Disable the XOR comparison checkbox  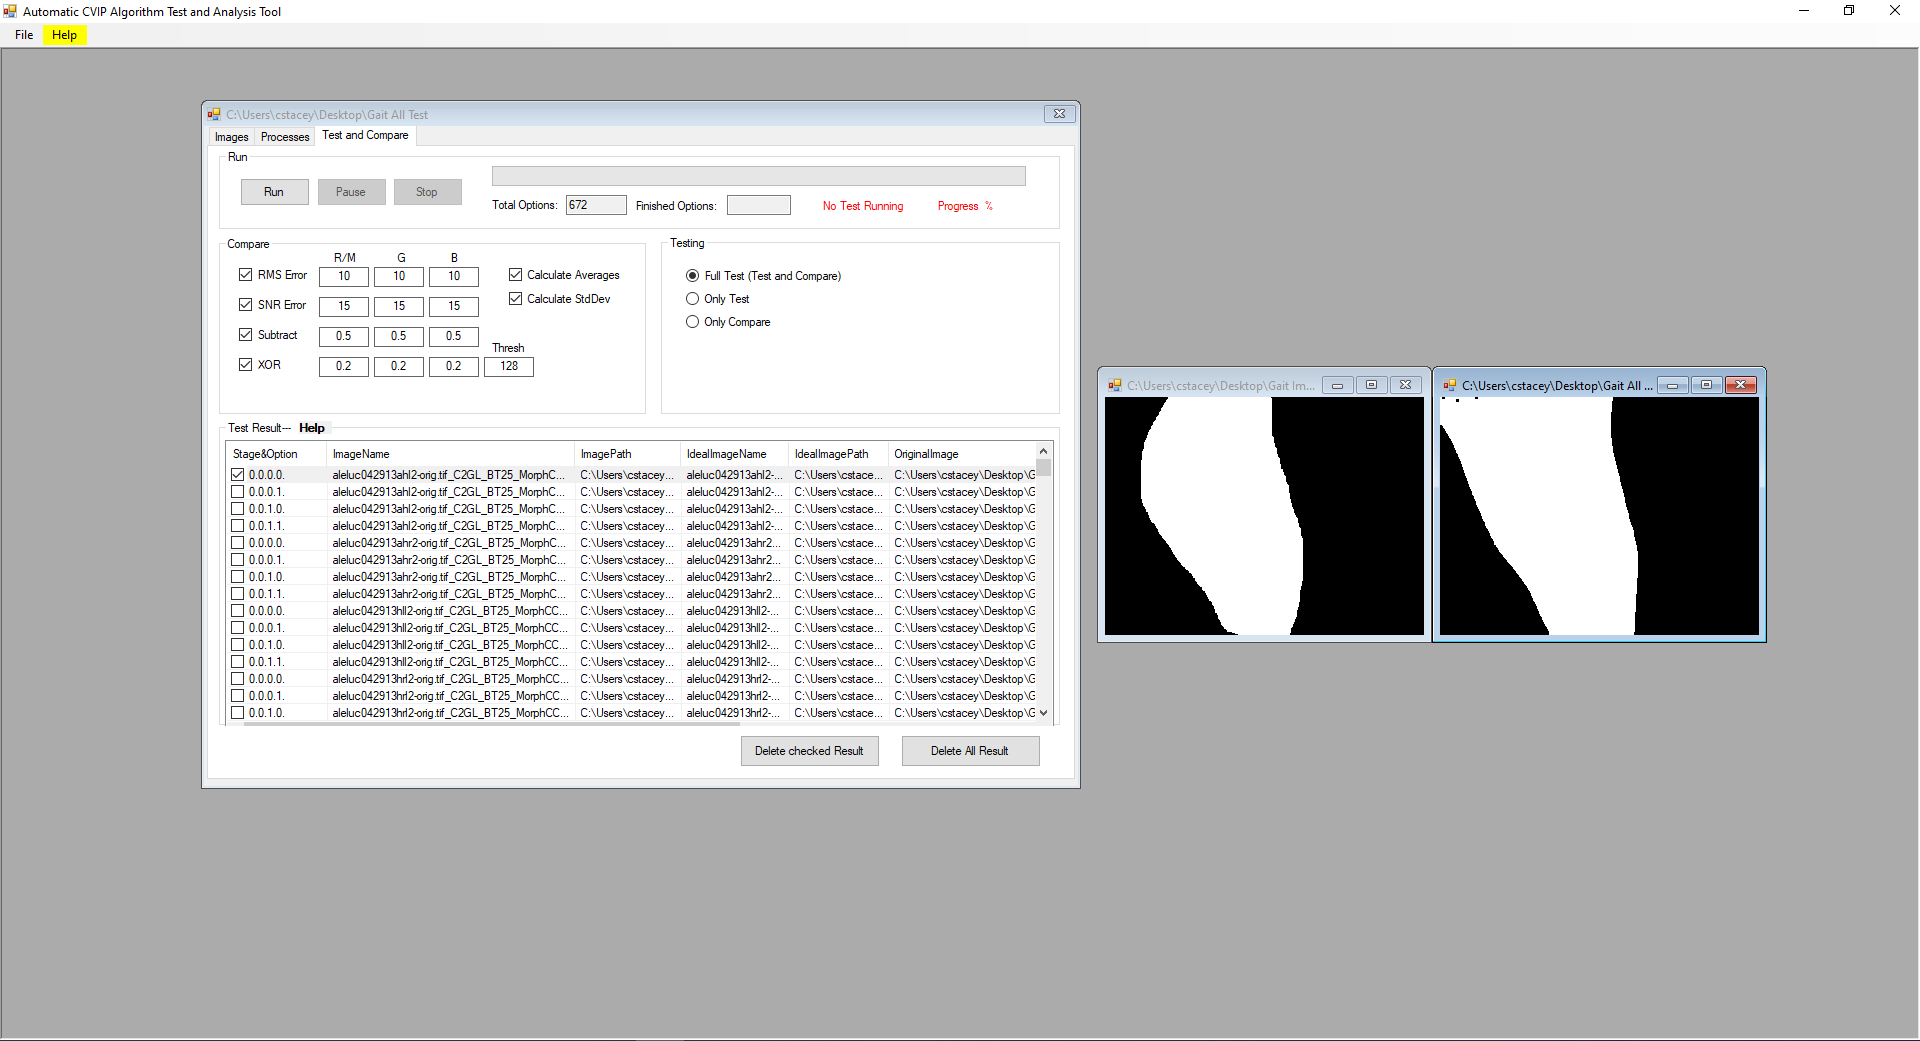245,365
